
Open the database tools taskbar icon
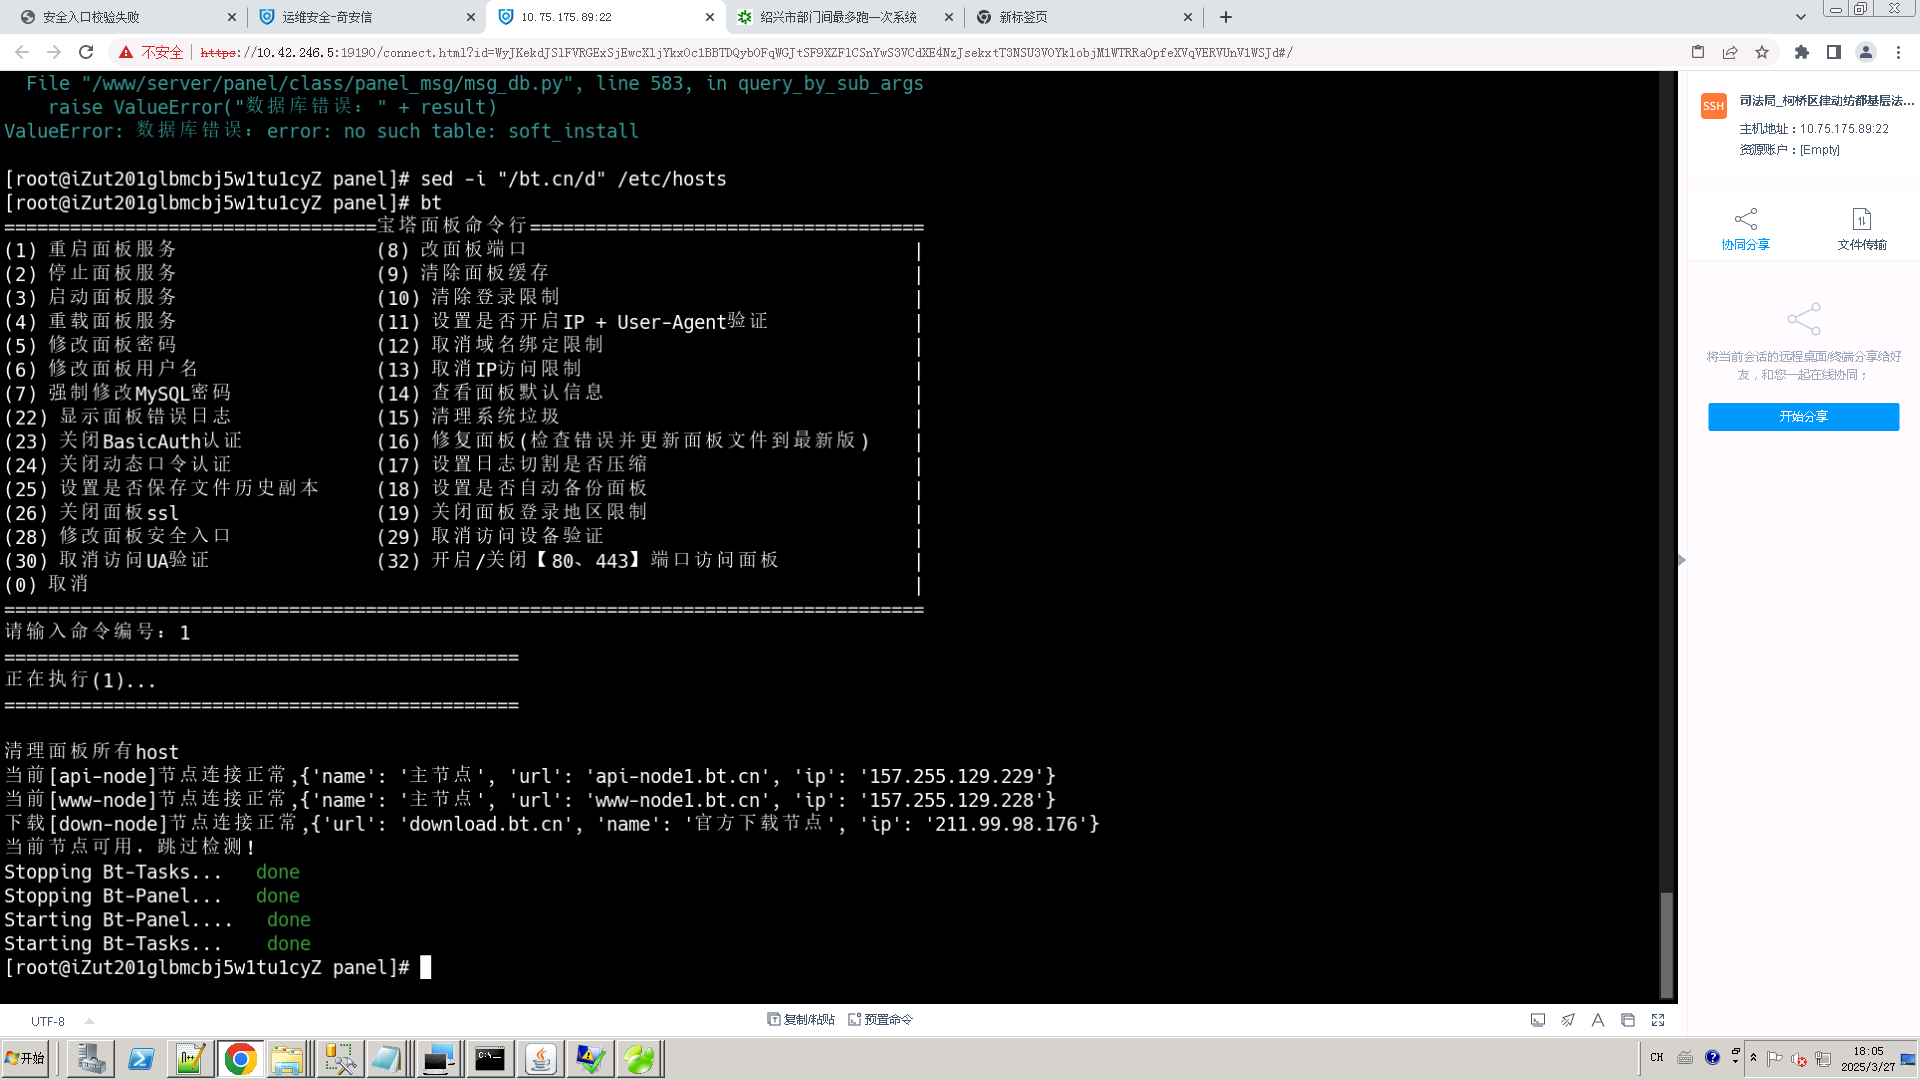[x=340, y=1058]
